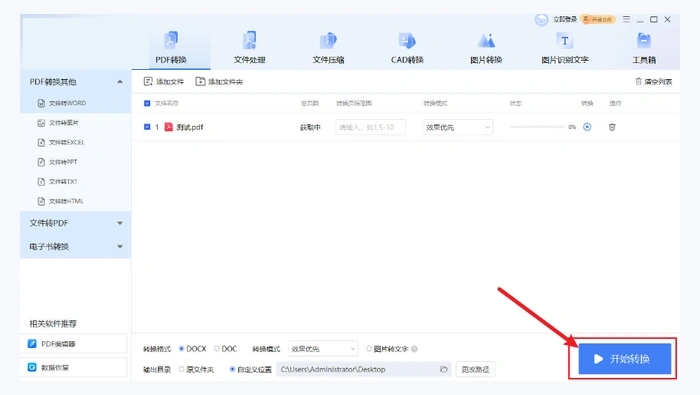Click the 添加文件夹 add folder button

tap(219, 82)
